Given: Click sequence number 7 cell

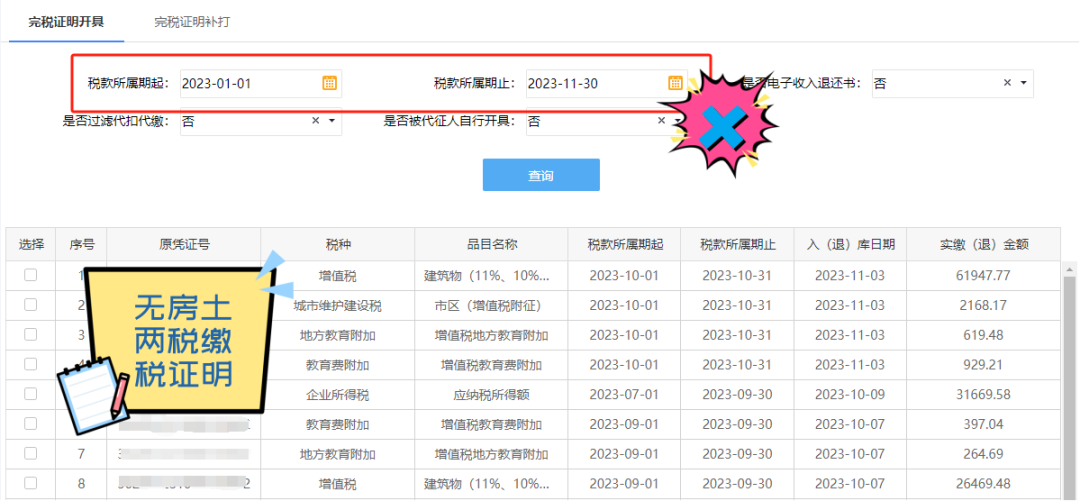Looking at the screenshot, I should (x=81, y=454).
